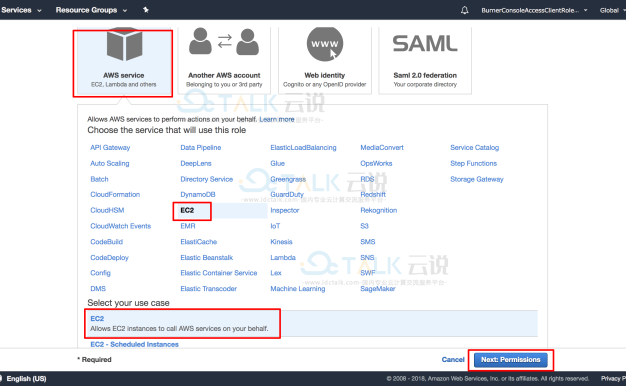Open the Resource Groups dropdown
626x386 pixels.
click(91, 10)
